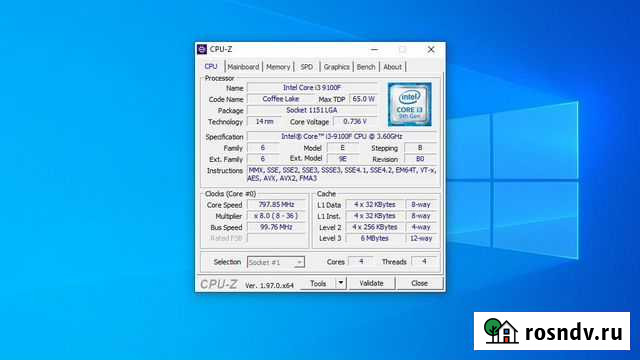Click the Level 3 12-way associativity value
The height and width of the screenshot is (360, 640).
point(421,238)
